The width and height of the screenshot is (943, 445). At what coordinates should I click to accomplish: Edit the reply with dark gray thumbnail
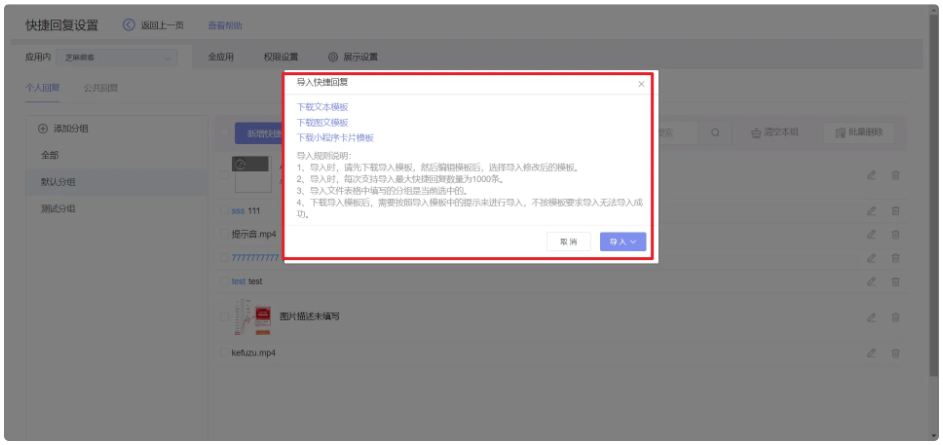871,175
